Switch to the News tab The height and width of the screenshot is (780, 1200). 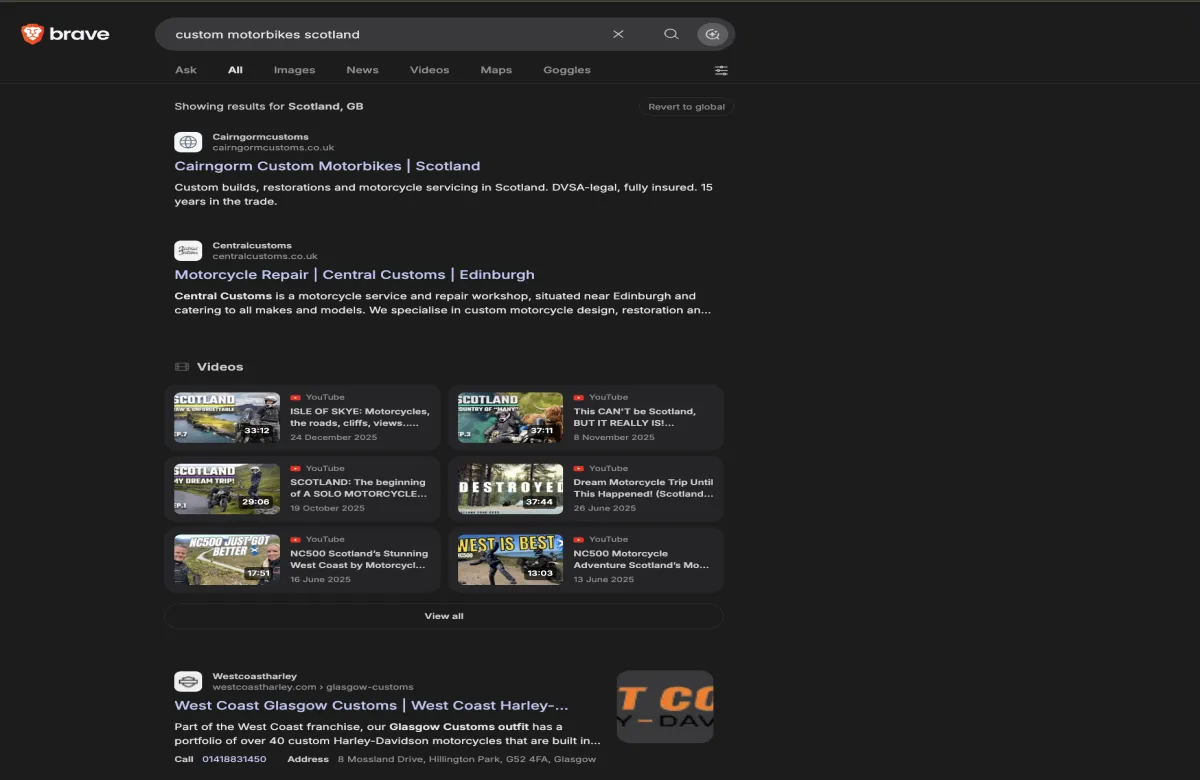pos(362,70)
